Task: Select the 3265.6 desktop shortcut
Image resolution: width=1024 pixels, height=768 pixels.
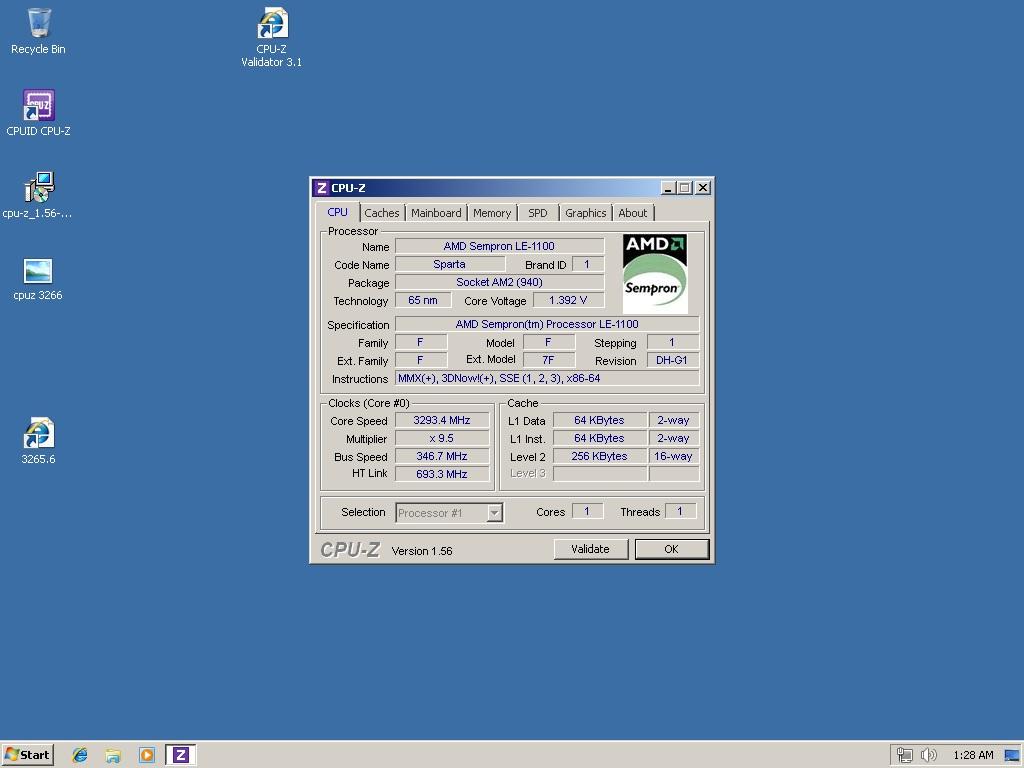Action: pos(39,441)
